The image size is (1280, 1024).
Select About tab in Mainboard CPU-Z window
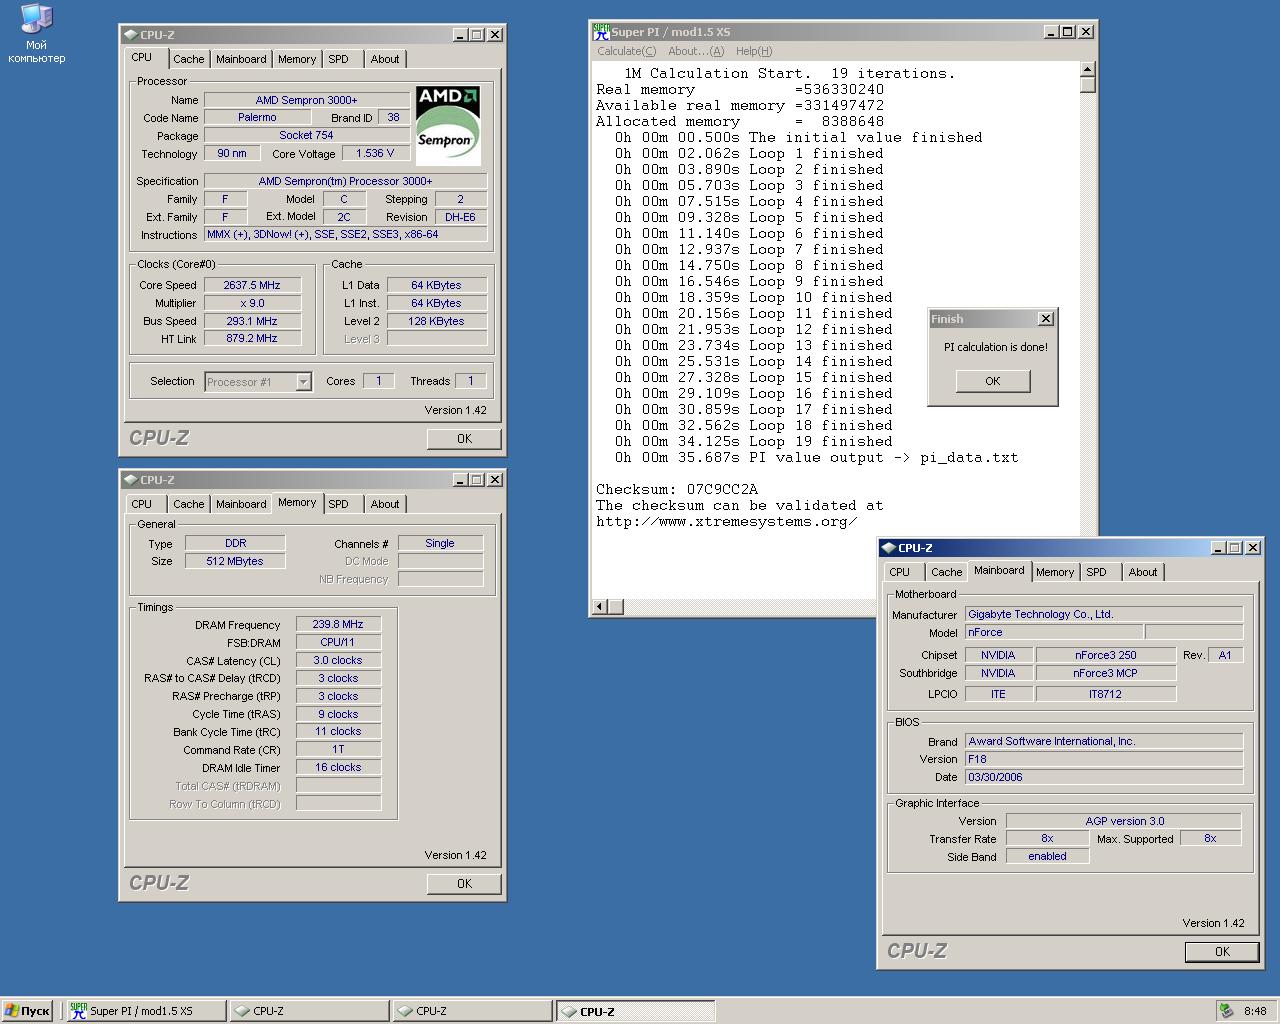tap(1143, 572)
